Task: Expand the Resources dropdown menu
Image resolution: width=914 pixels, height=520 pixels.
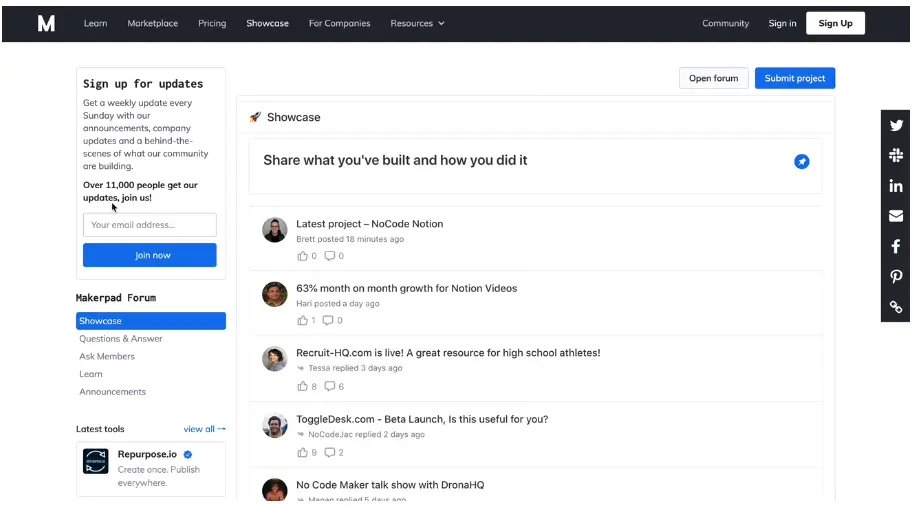Action: tap(417, 23)
